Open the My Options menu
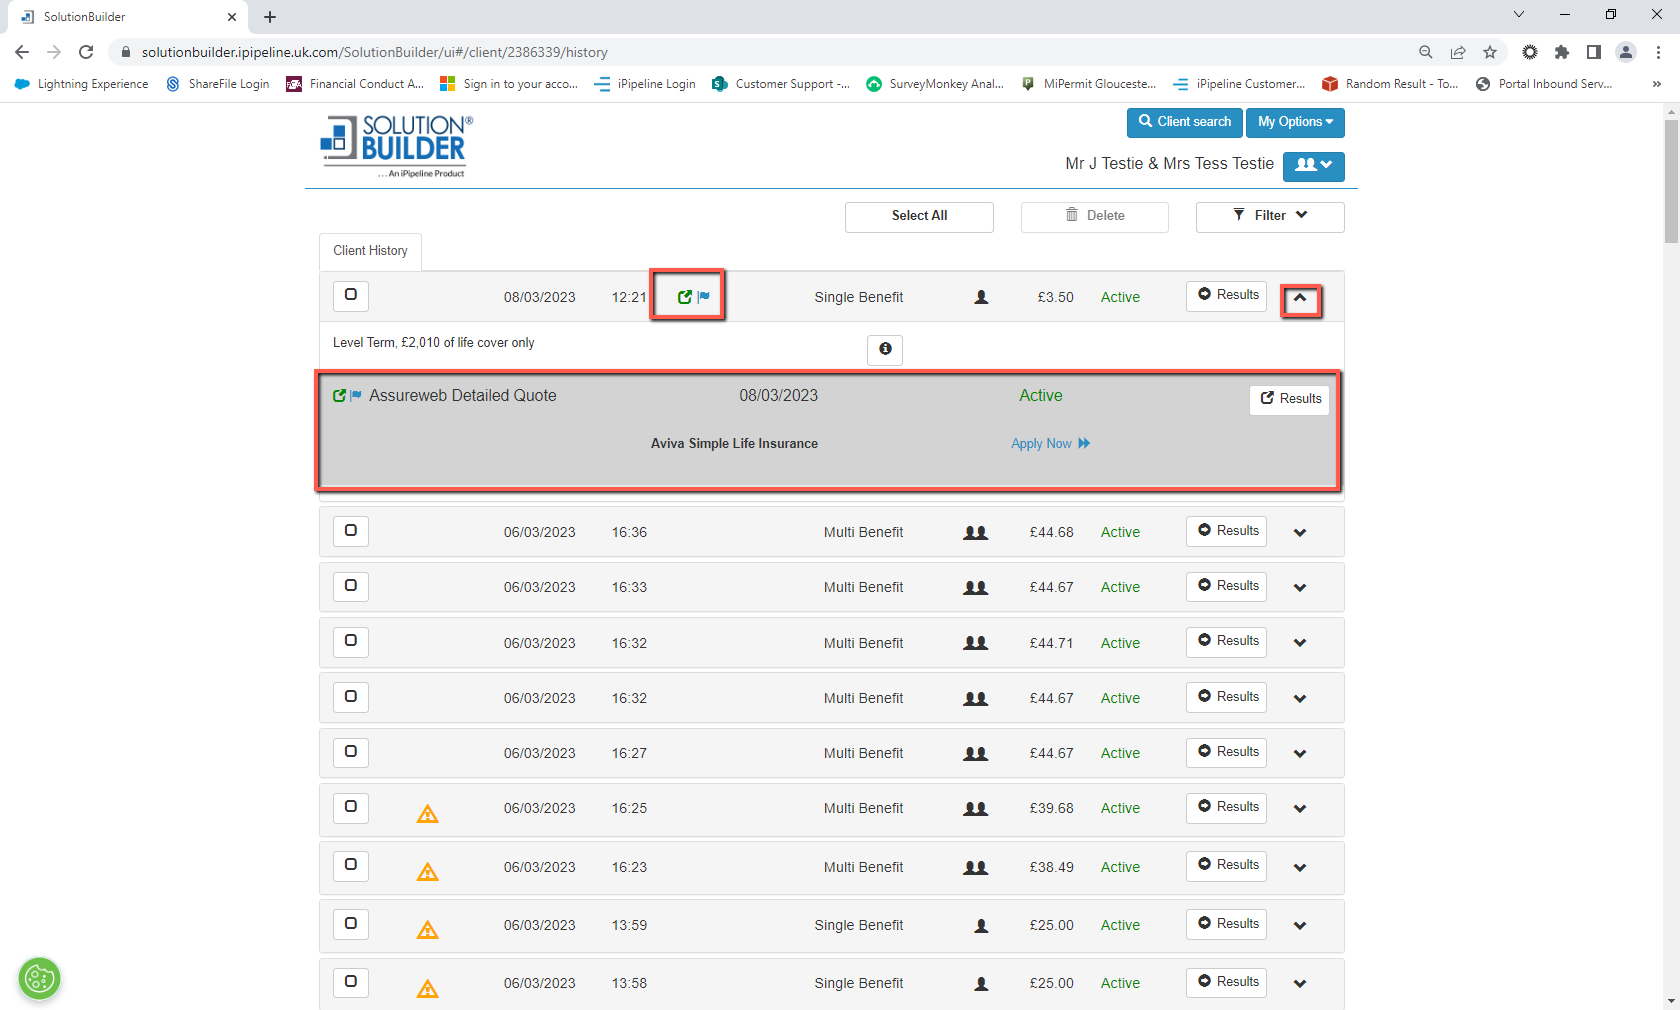The height and width of the screenshot is (1010, 1680). [1295, 122]
